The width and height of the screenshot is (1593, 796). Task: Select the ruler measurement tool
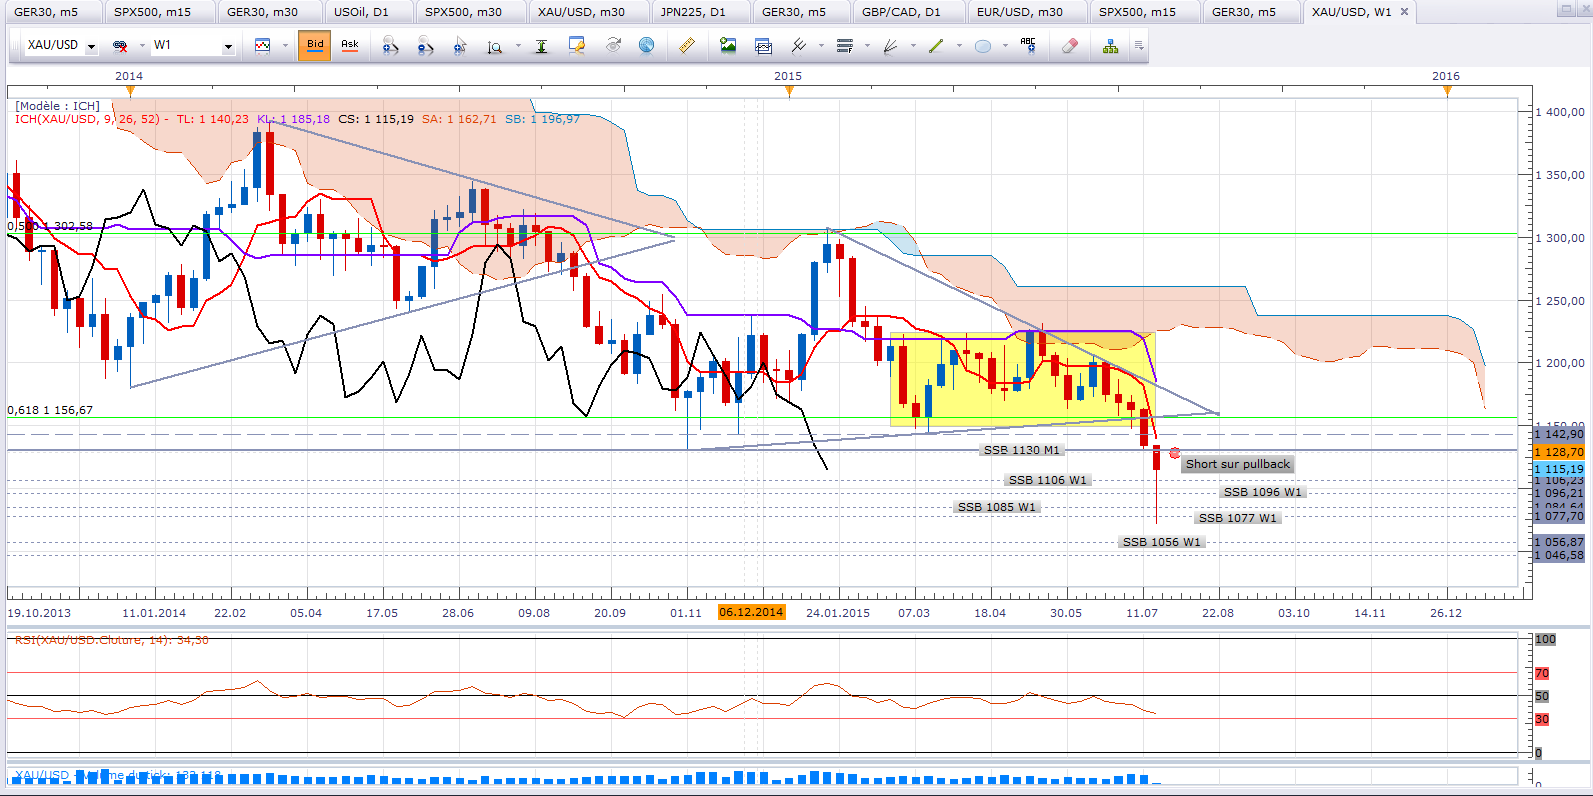click(x=687, y=46)
